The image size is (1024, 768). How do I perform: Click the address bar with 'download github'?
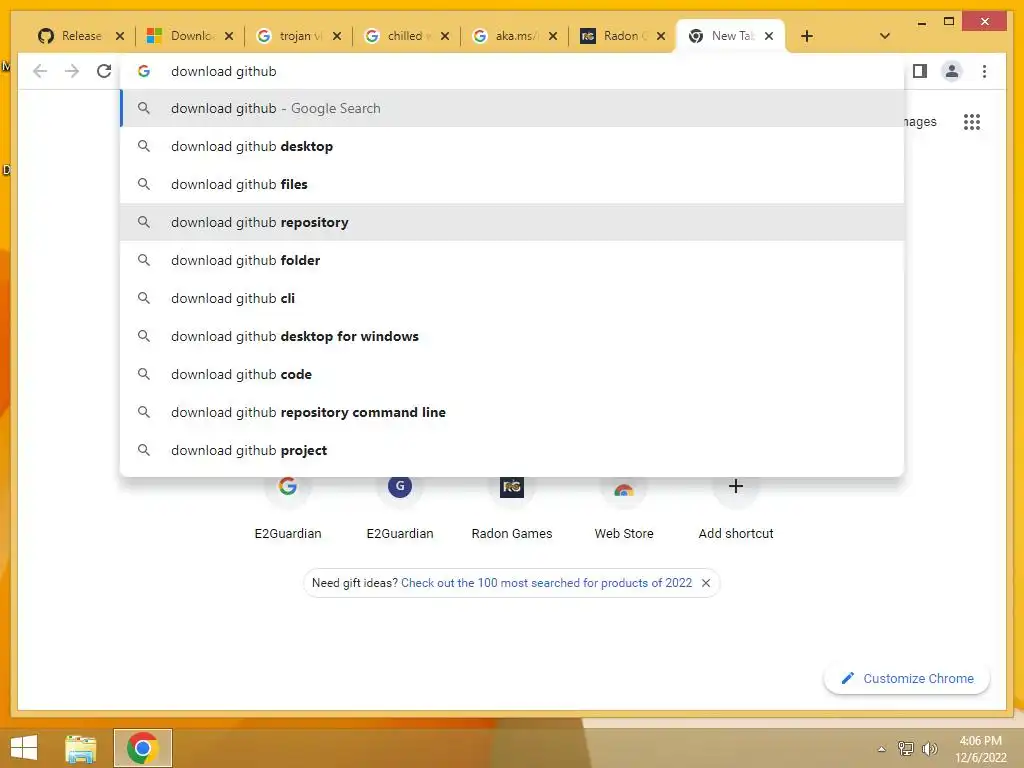[x=512, y=71]
